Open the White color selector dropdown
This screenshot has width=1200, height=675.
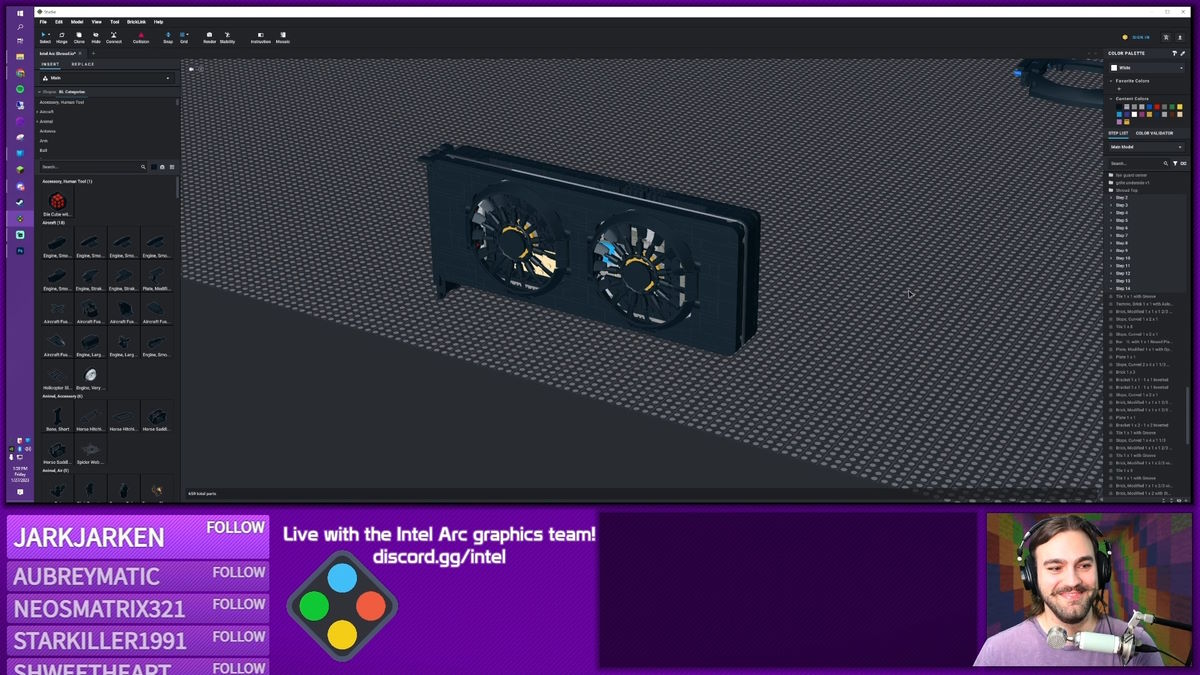tap(1146, 68)
